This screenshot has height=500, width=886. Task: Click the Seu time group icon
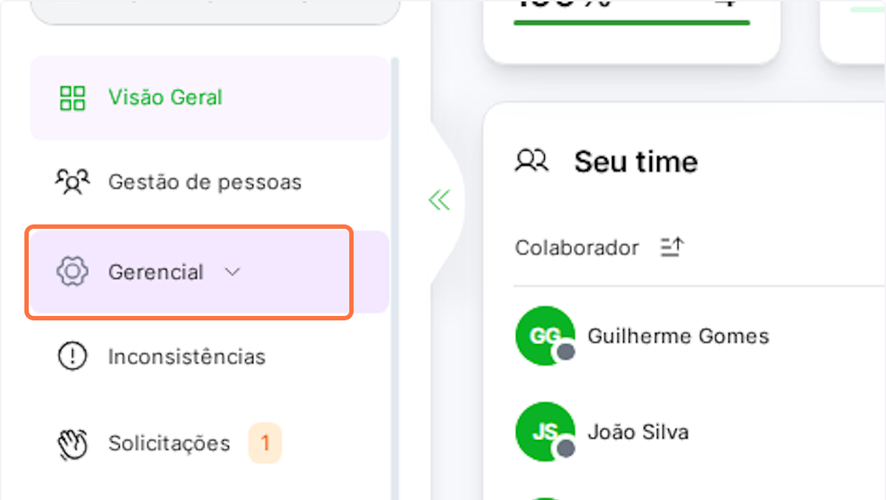[532, 161]
